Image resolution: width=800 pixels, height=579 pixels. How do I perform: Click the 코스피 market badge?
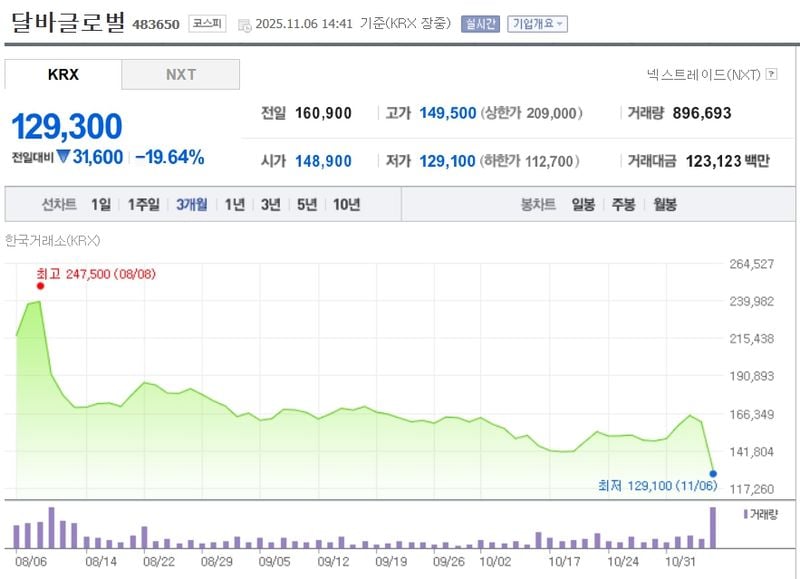point(207,23)
